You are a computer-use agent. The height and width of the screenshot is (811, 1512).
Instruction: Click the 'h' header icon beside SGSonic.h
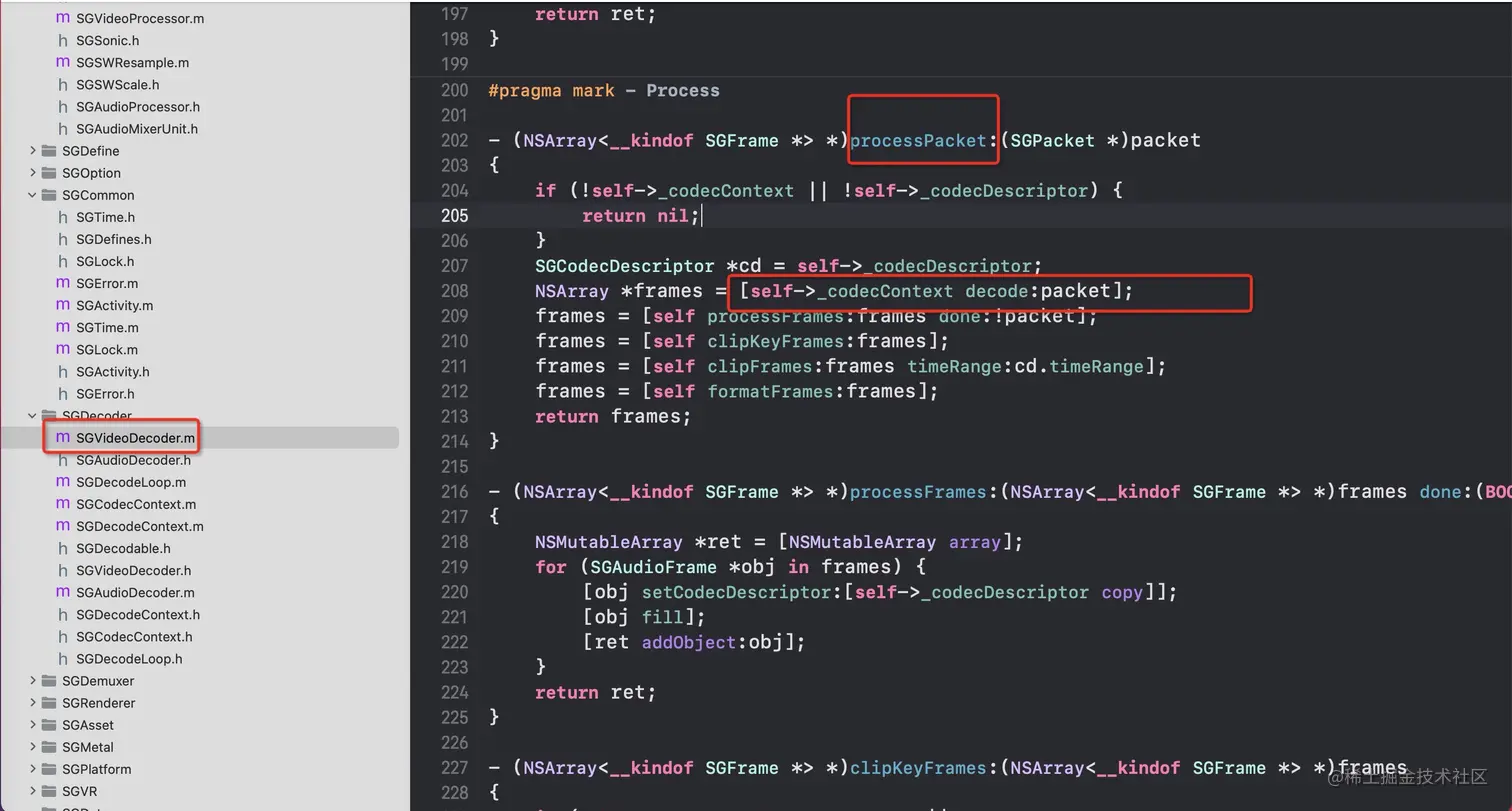[63, 40]
